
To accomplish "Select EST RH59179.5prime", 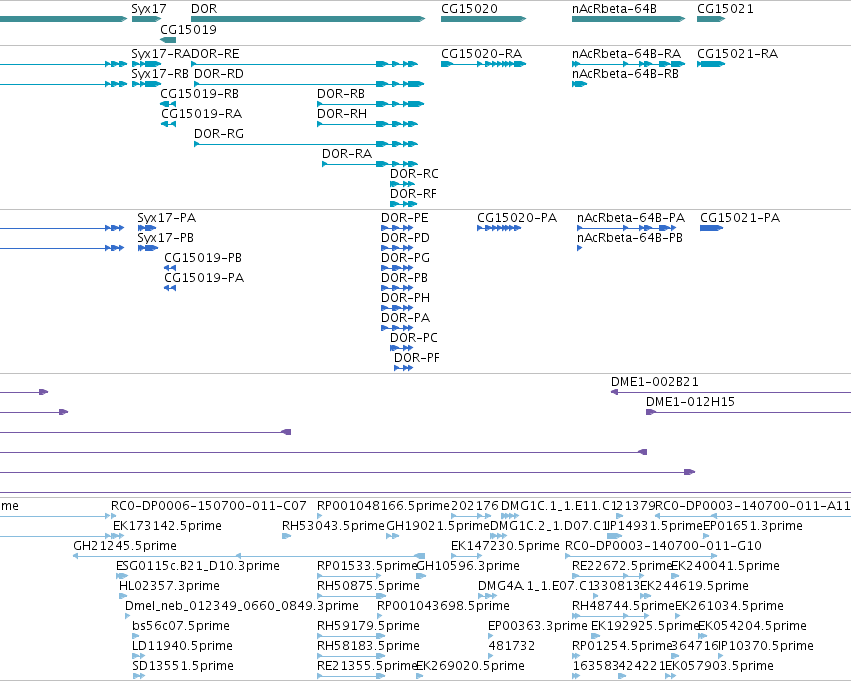I will pyautogui.click(x=351, y=636).
